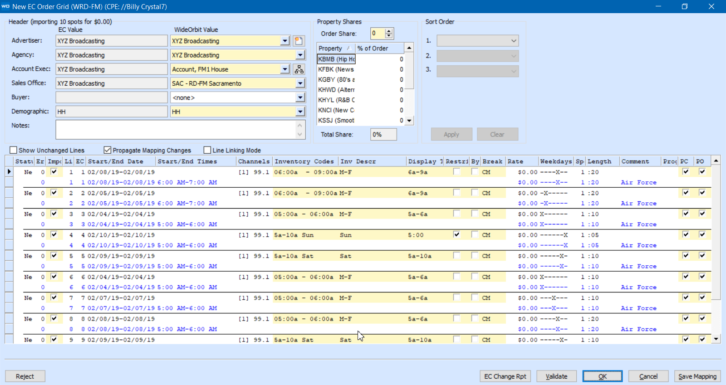Expand WideOrbit Advertiser dropdown

[x=285, y=41]
